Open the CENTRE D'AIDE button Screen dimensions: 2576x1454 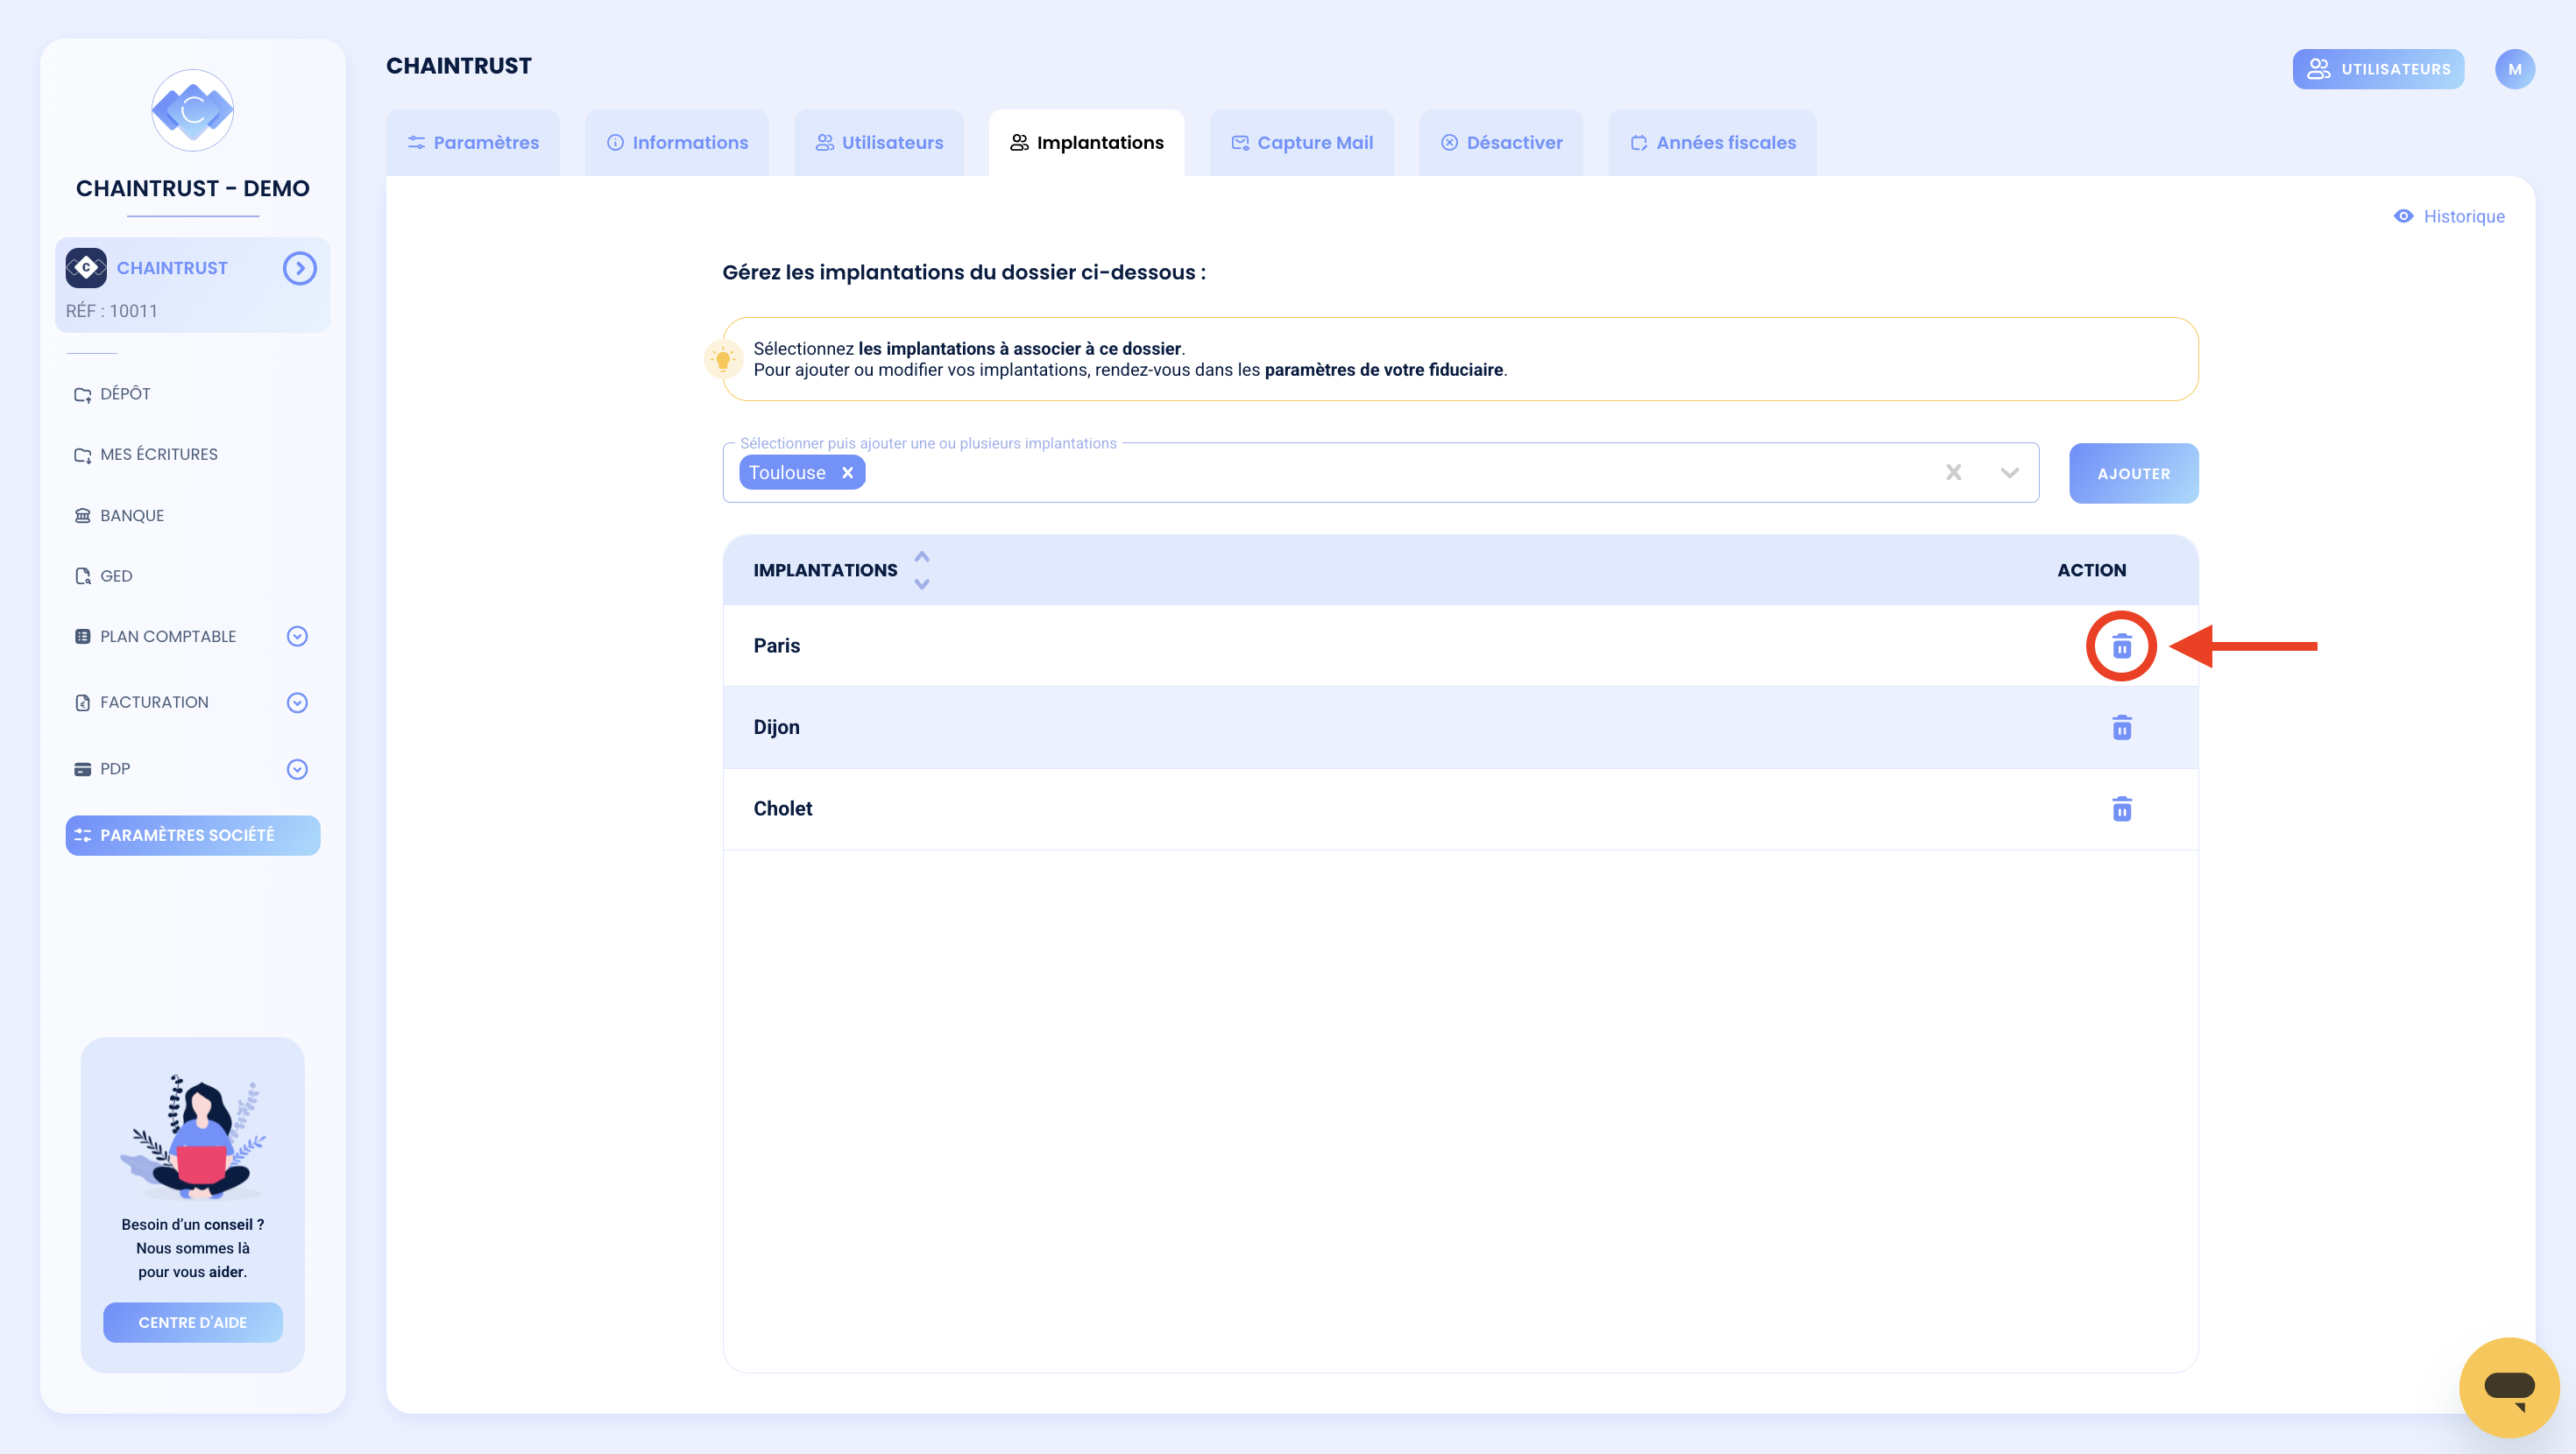[192, 1322]
